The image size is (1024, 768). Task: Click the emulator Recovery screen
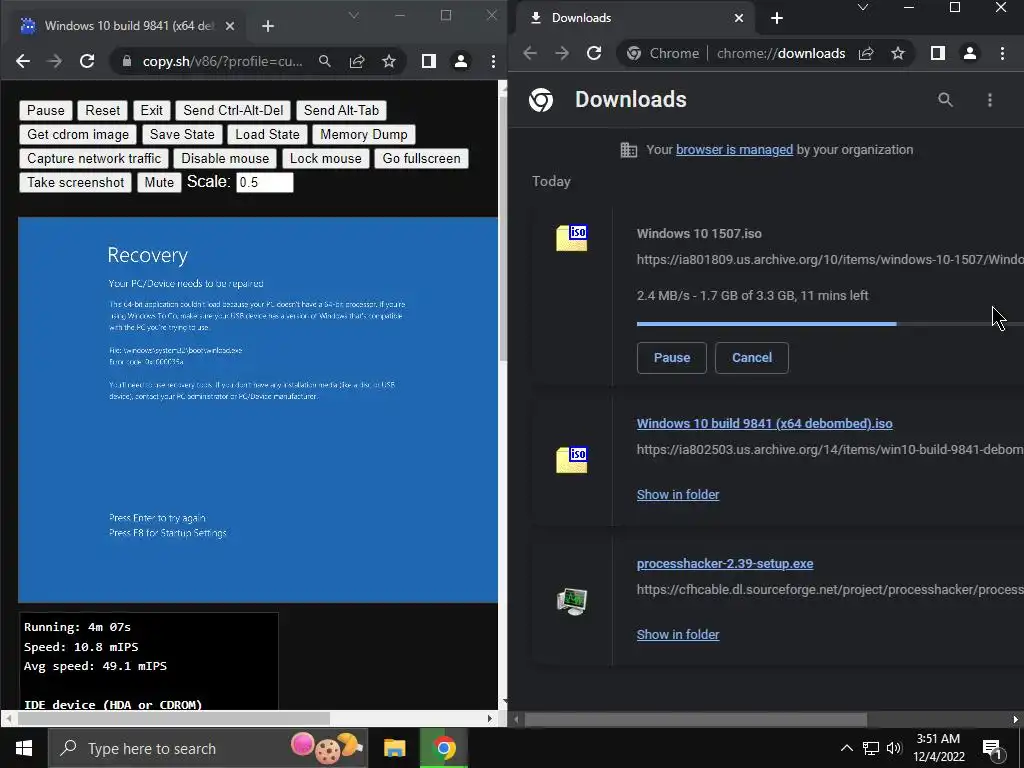pos(258,409)
